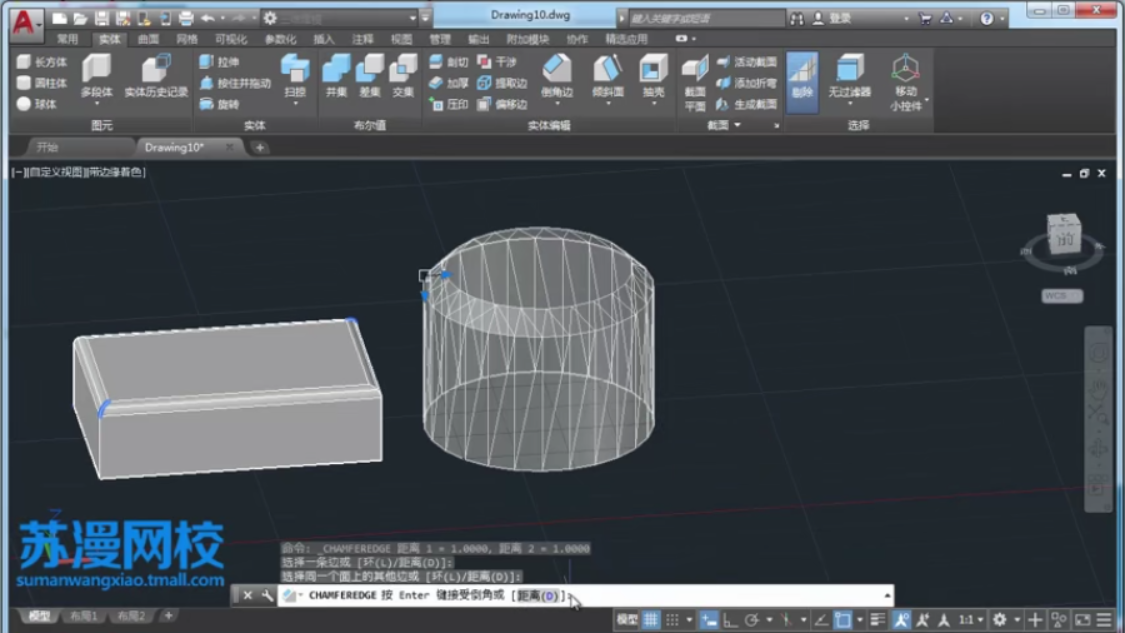Select the 交集 intersect tool
The height and width of the screenshot is (633, 1125).
[403, 76]
